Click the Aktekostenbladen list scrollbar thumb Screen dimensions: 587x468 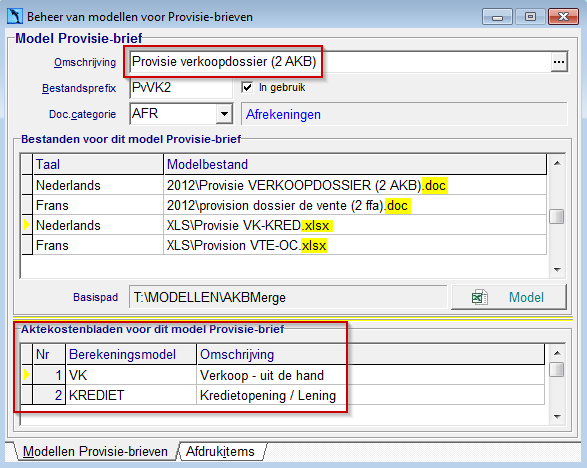557,369
